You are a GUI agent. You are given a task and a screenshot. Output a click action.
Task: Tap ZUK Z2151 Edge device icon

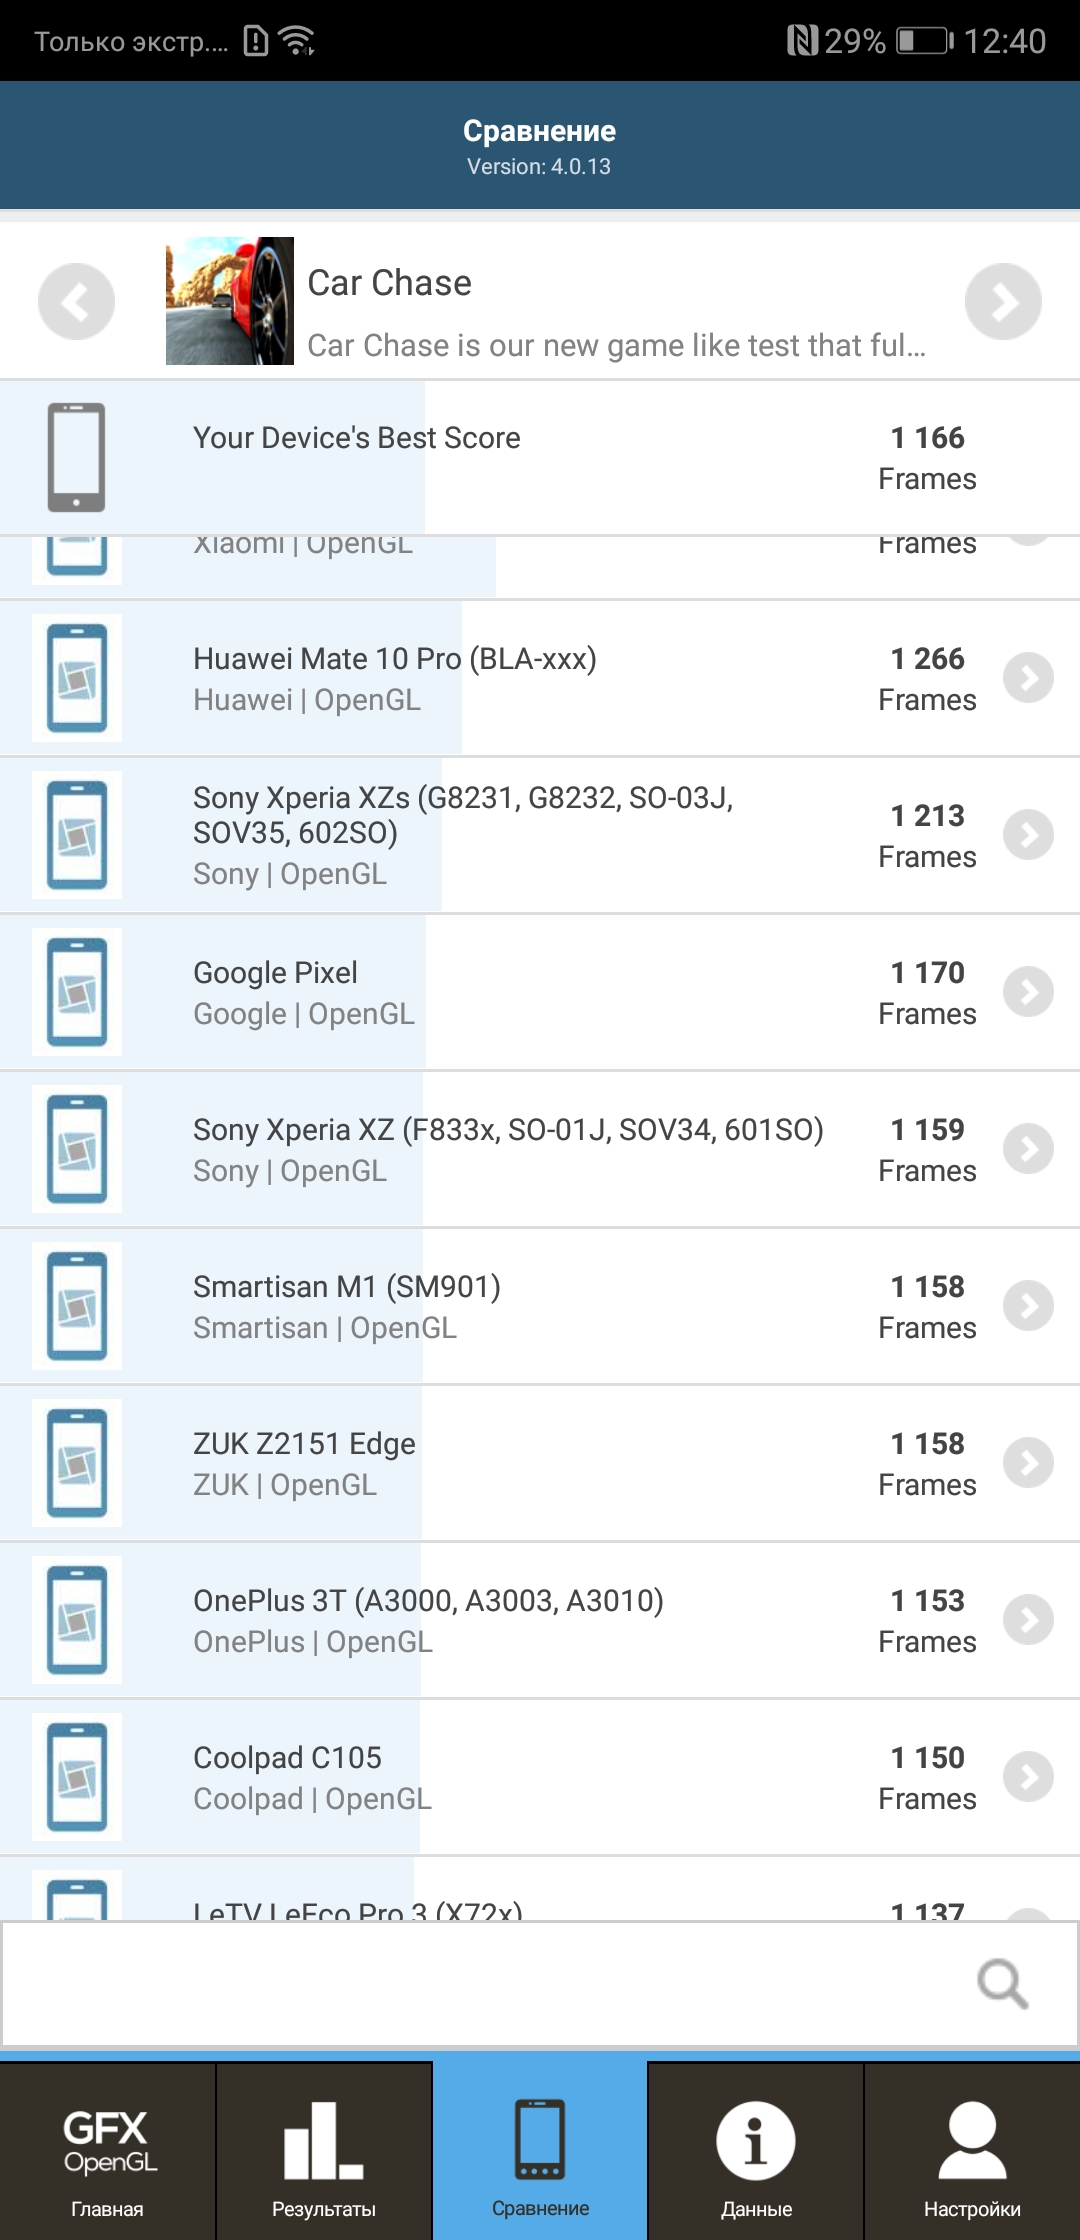point(77,1463)
